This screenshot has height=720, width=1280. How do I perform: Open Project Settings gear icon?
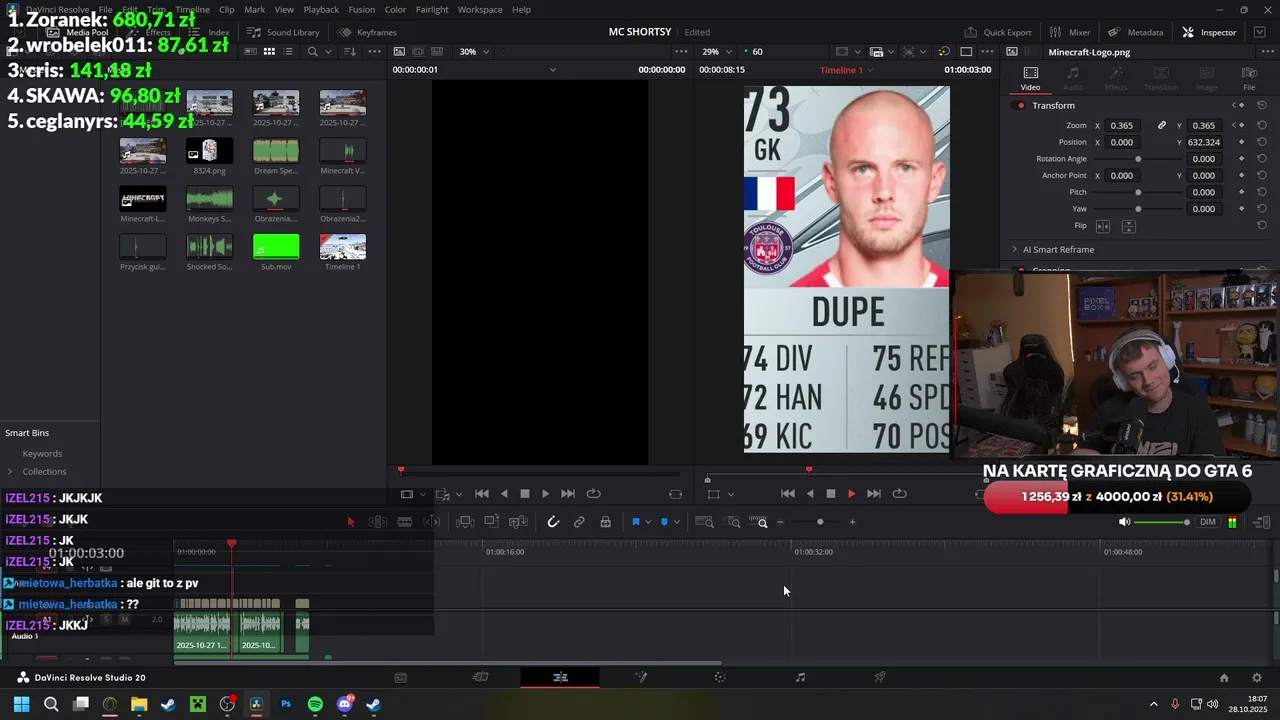coord(1257,678)
